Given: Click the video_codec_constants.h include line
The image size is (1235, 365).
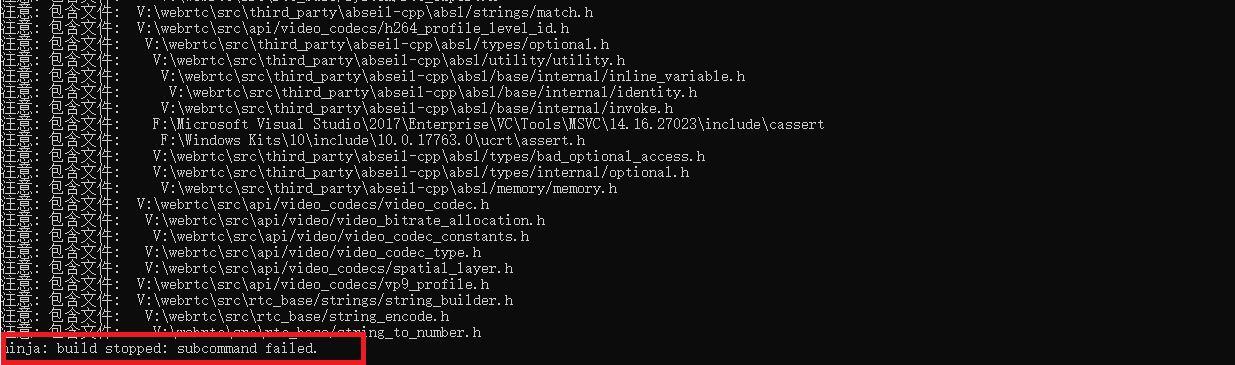Looking at the screenshot, I should [265, 237].
